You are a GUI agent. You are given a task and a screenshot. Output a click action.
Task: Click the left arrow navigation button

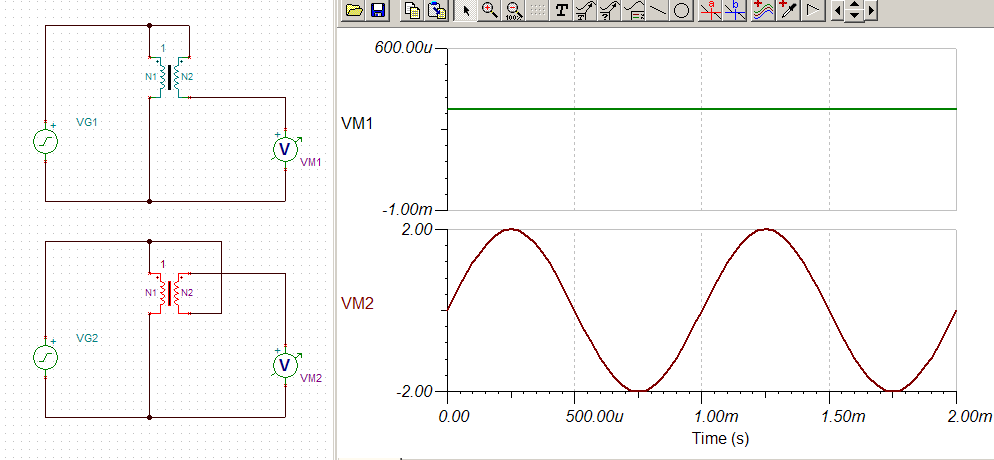pyautogui.click(x=838, y=11)
